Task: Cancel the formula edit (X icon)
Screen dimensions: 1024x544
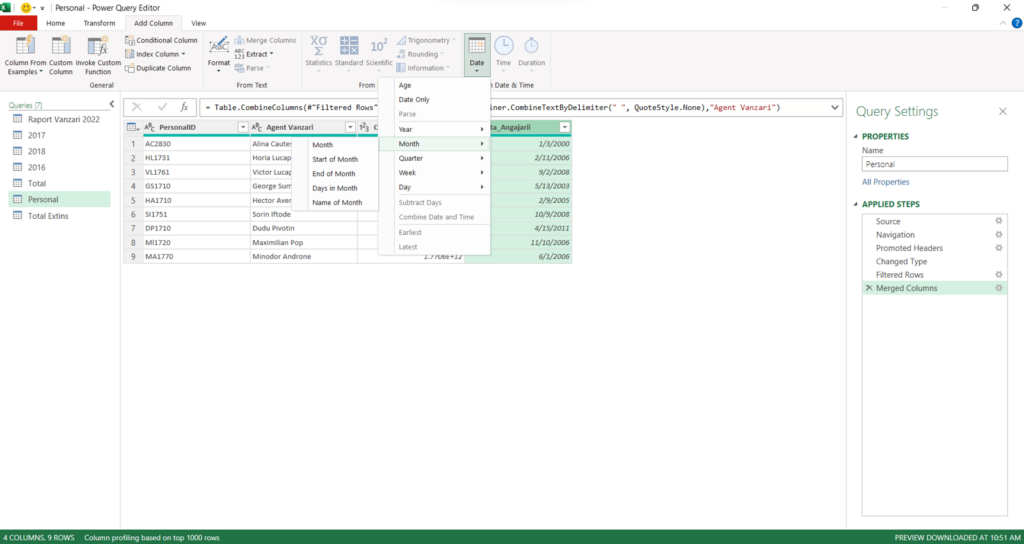Action: (137, 107)
